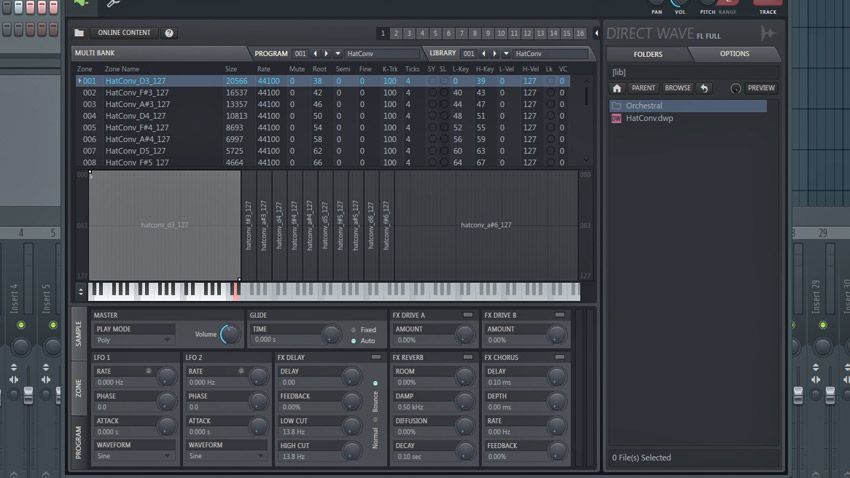Switch to the Options tab
Image resolution: width=850 pixels, height=478 pixels.
point(734,54)
